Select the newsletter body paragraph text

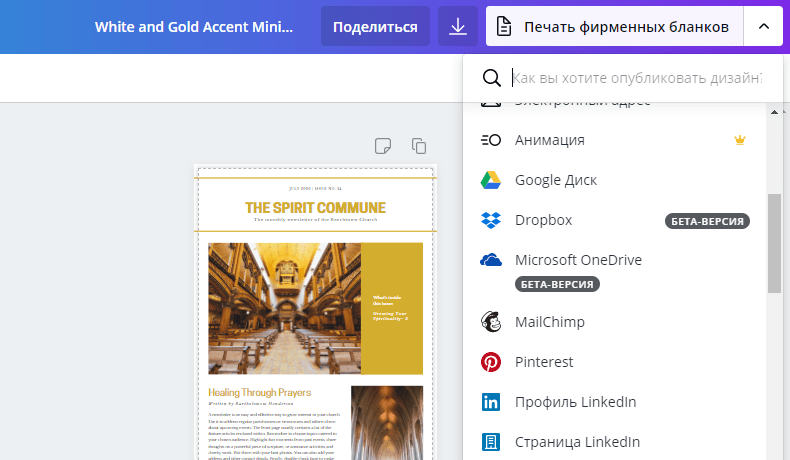tap(272, 436)
